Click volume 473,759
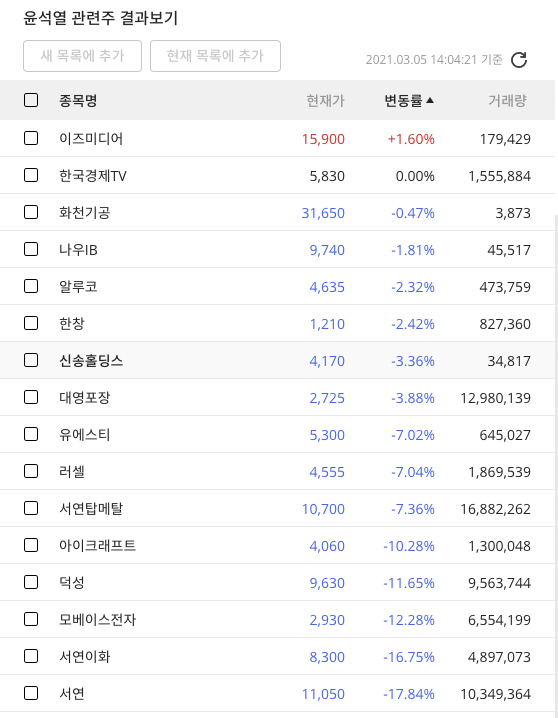 pyautogui.click(x=505, y=288)
